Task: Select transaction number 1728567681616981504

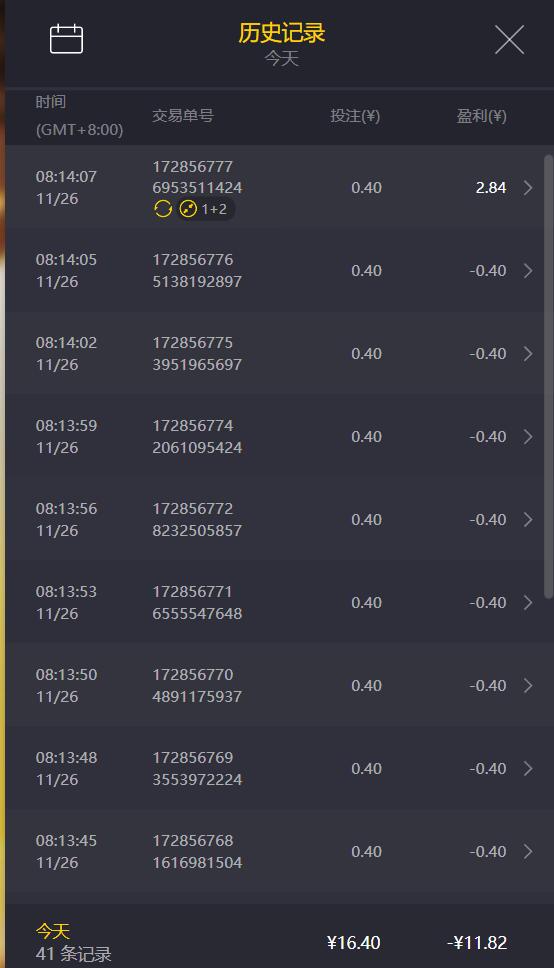Action: pyautogui.click(x=197, y=851)
